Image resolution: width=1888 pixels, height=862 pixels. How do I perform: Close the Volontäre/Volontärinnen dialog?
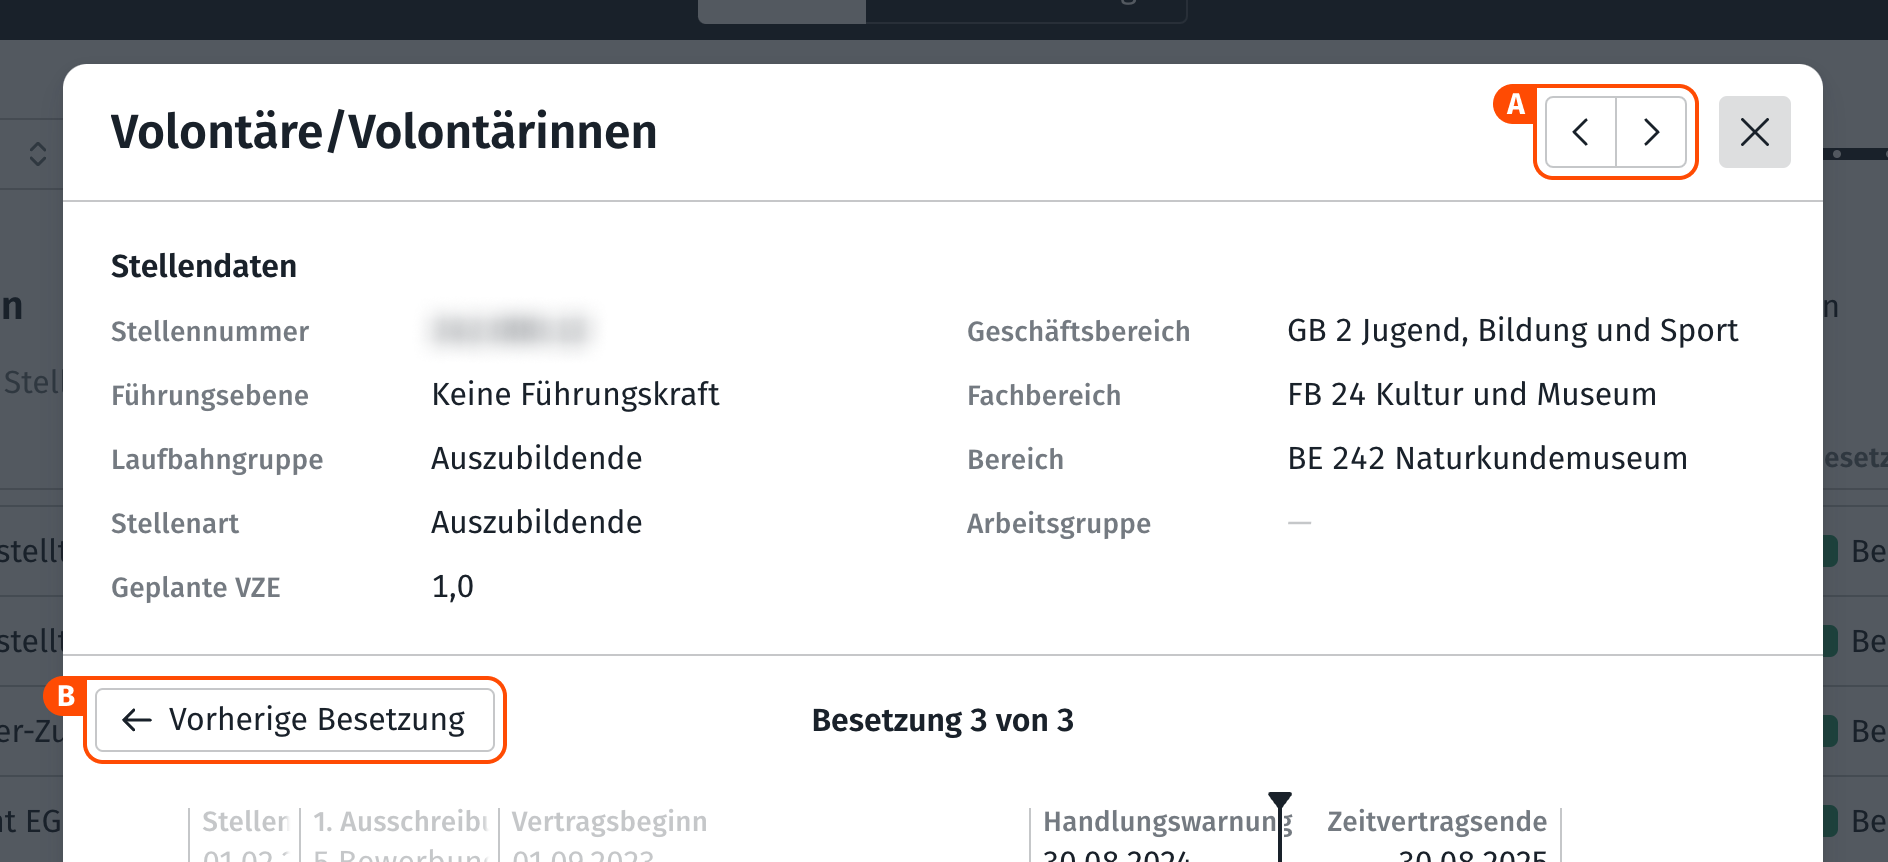click(x=1754, y=132)
